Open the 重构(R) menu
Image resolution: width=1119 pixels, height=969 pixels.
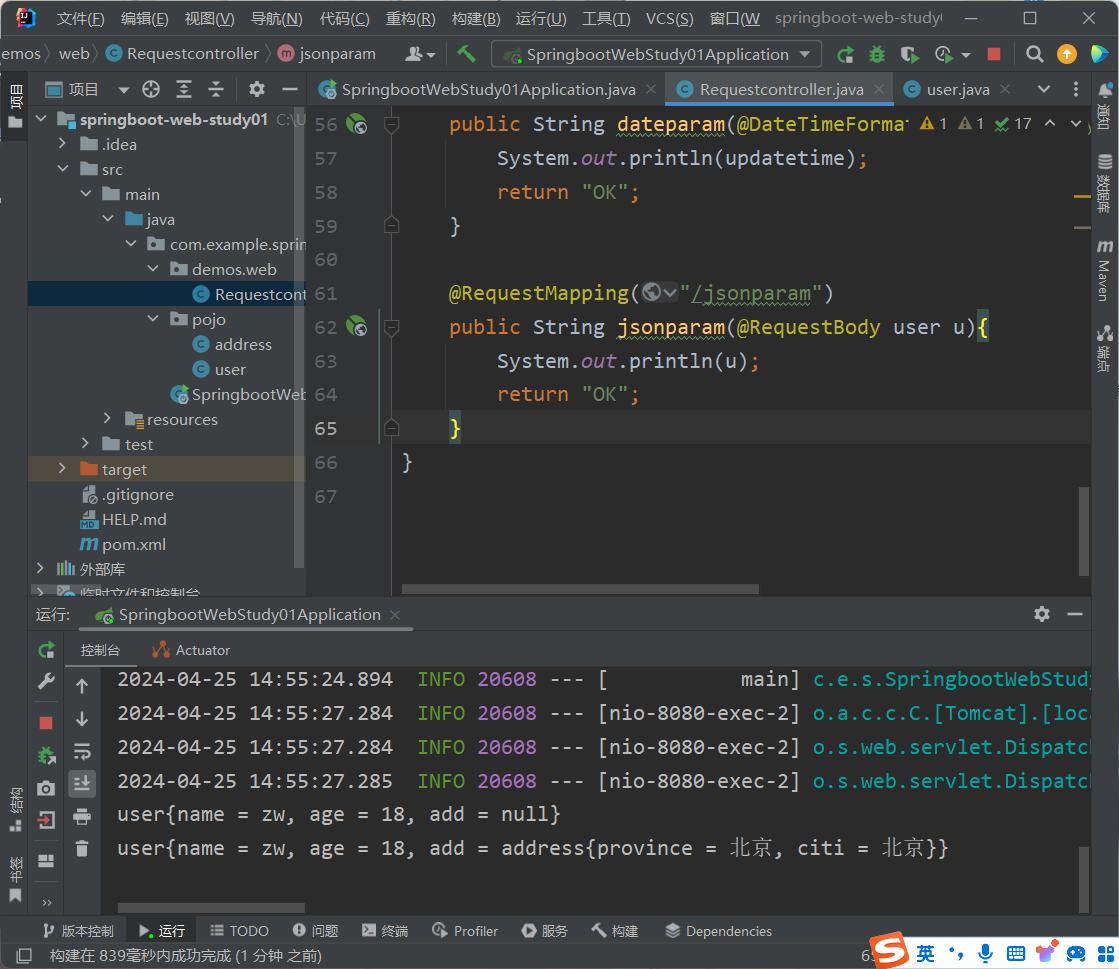point(410,19)
